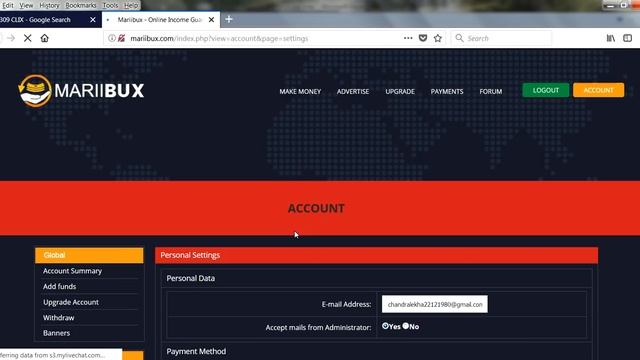Open the PAYMENTS navigation link
Screen dimensions: 640x360
pos(447,91)
